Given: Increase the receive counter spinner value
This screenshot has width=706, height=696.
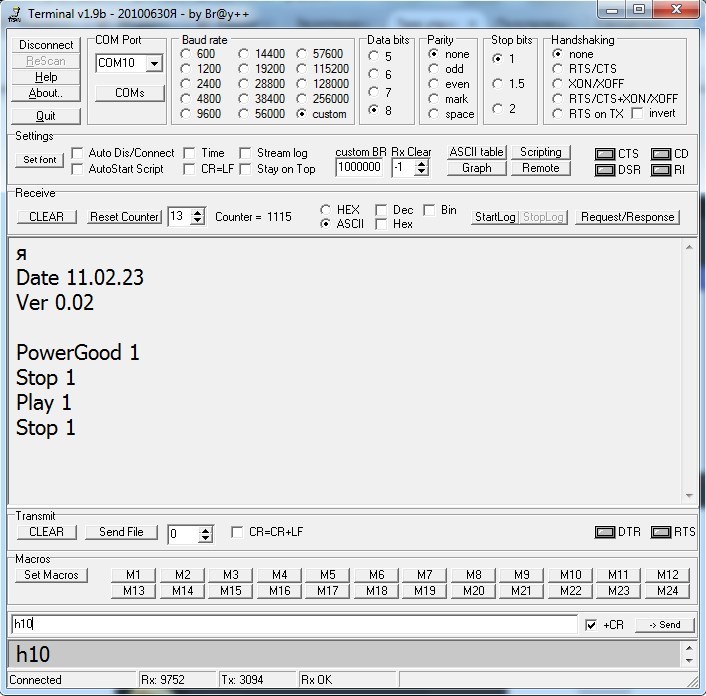Looking at the screenshot, I should click(197, 213).
